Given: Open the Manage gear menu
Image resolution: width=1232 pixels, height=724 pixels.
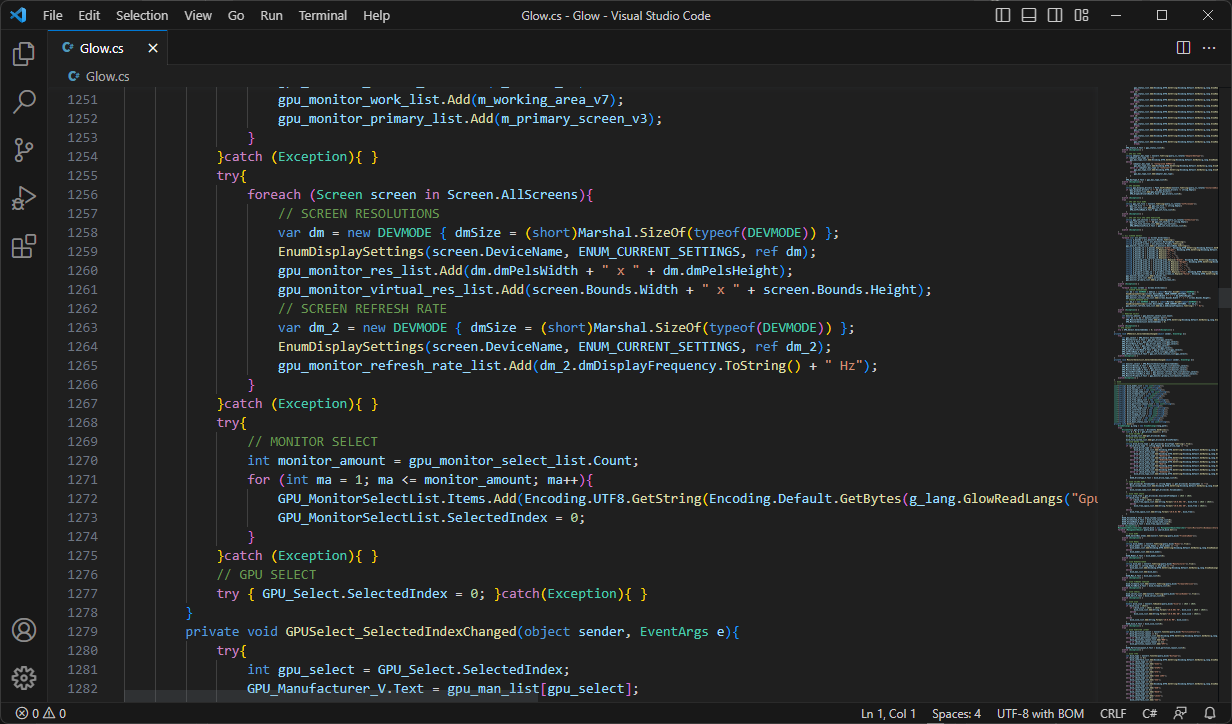Looking at the screenshot, I should [x=24, y=677].
